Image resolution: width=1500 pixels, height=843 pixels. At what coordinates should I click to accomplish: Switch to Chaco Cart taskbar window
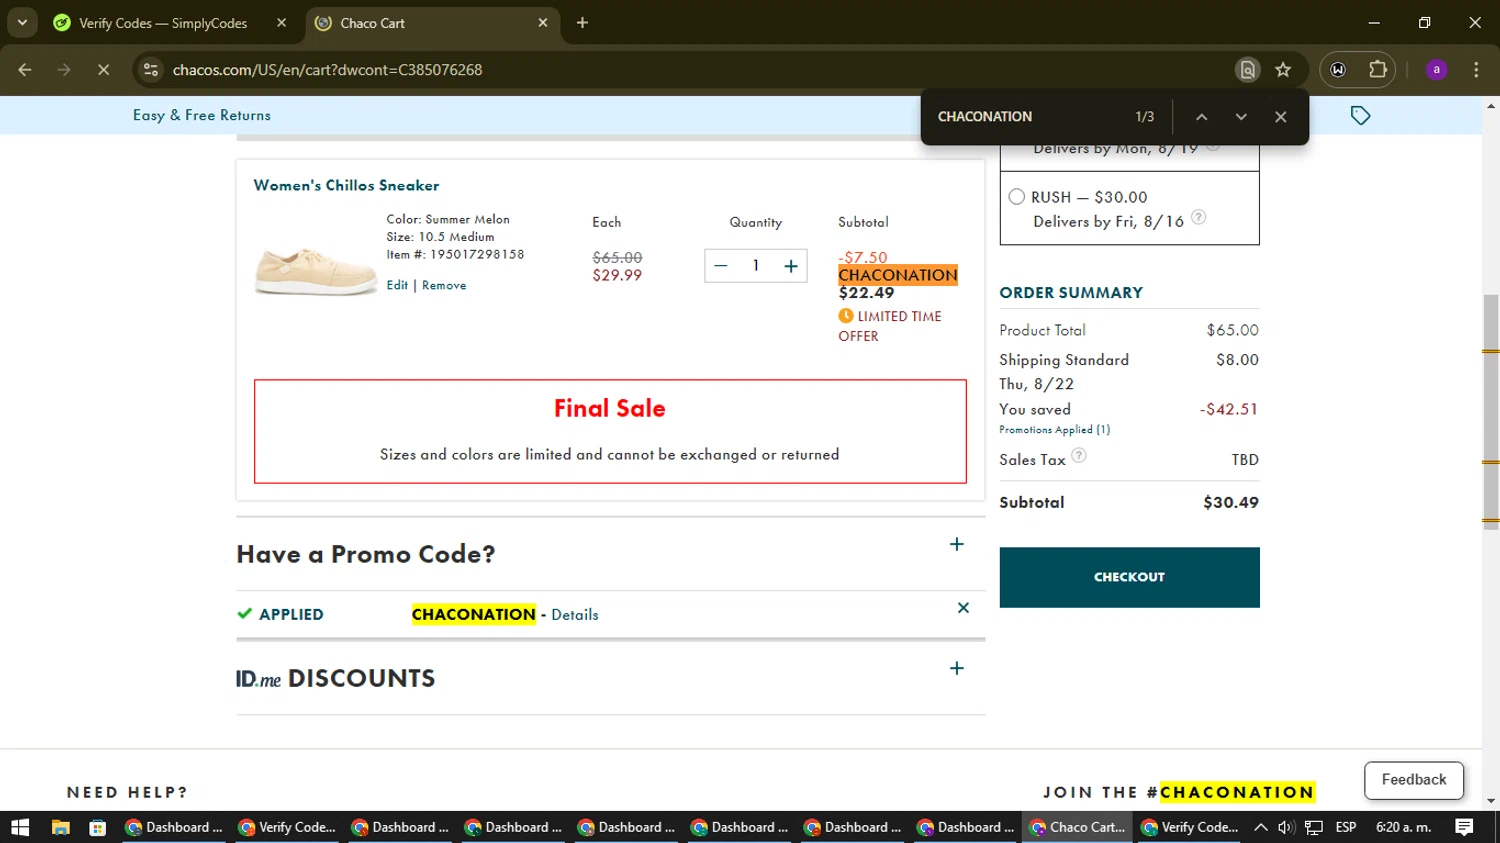click(1078, 827)
